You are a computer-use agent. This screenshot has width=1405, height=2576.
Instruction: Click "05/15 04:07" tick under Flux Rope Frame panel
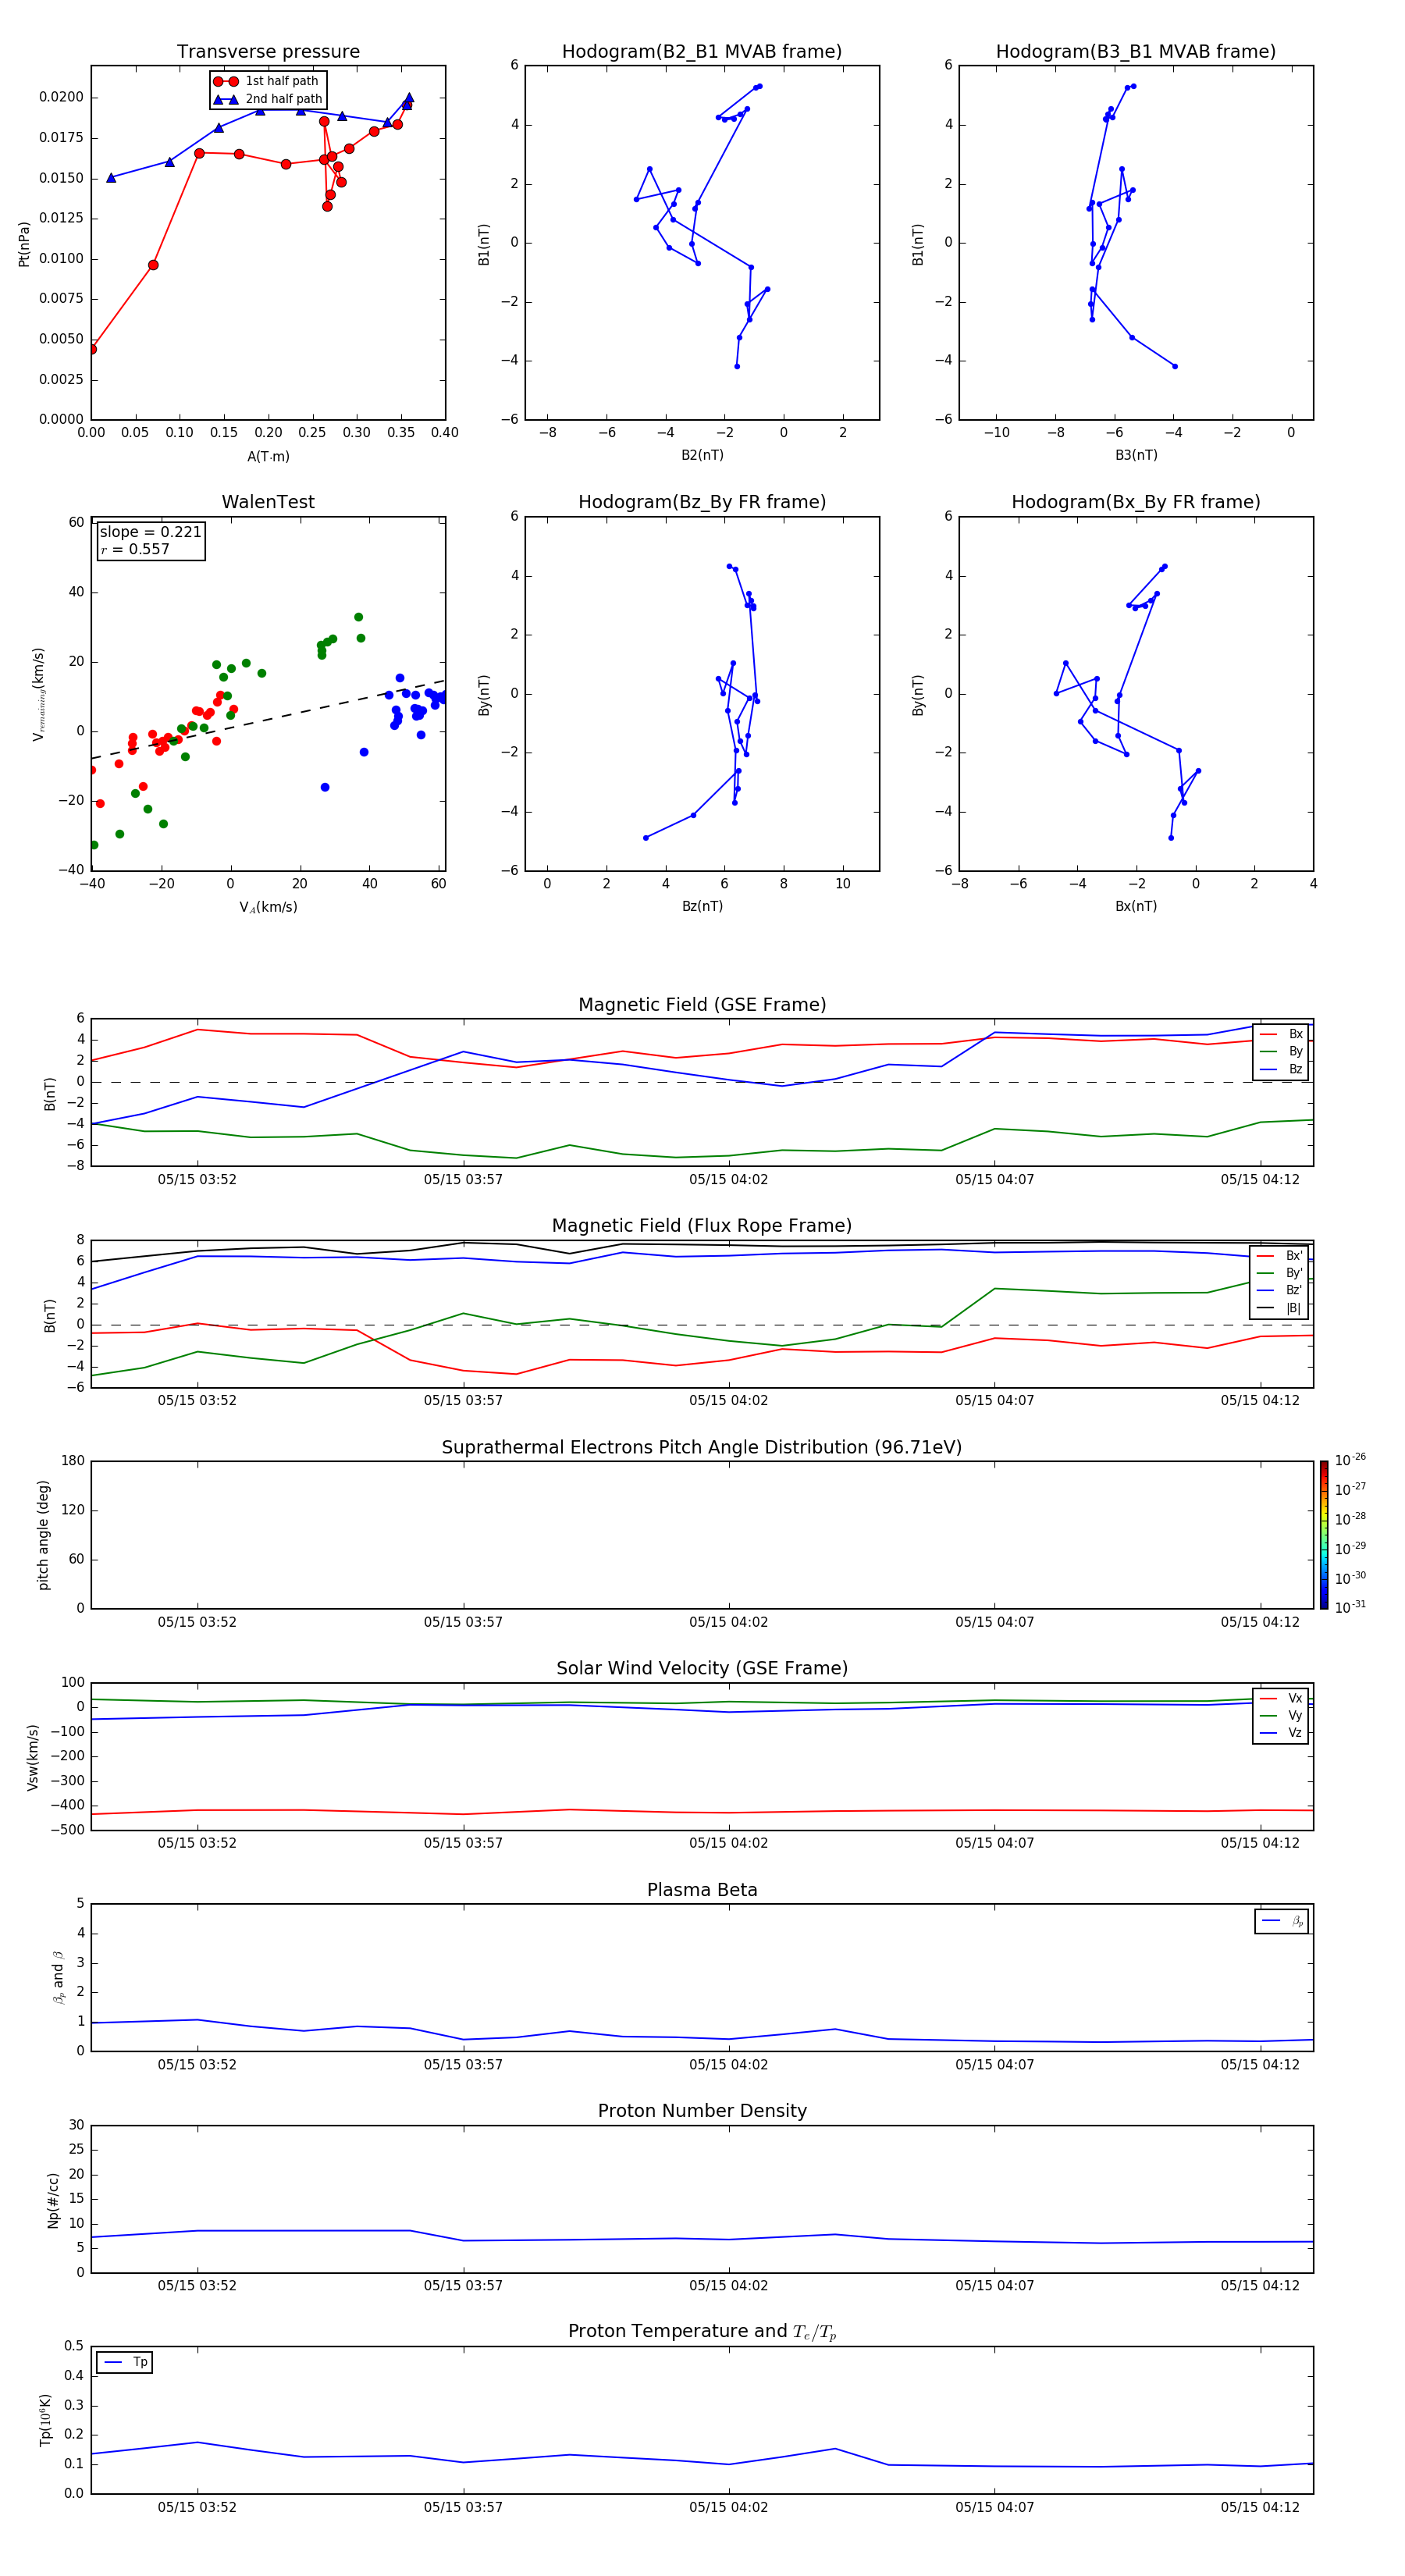point(994,1400)
